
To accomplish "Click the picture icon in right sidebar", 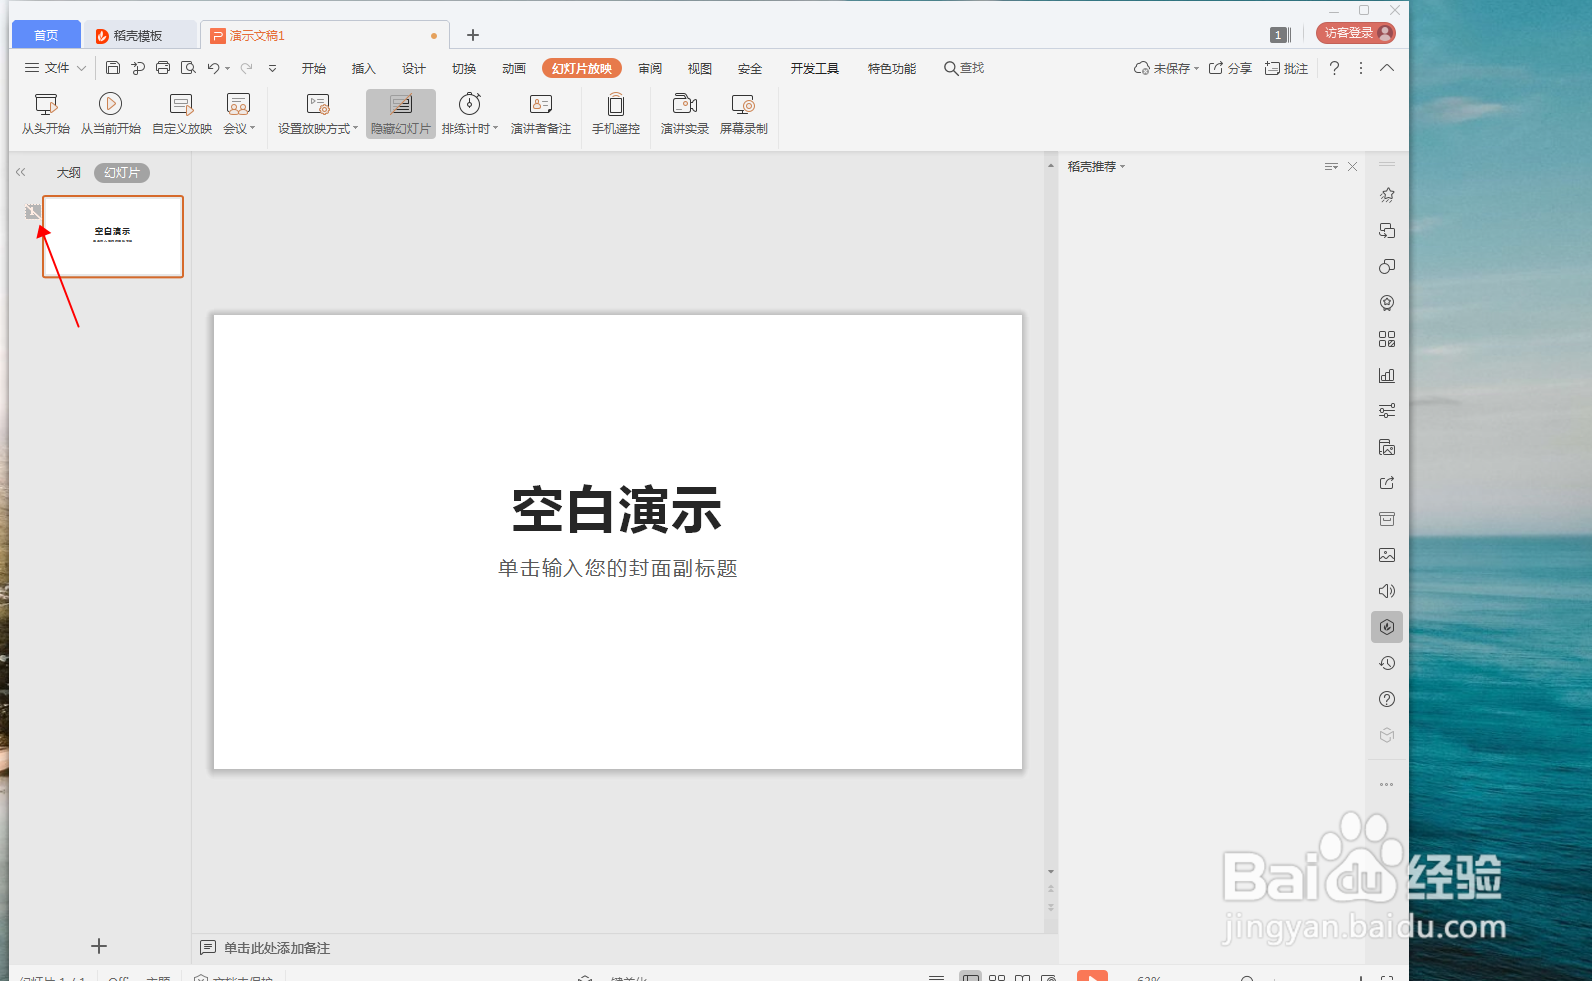I will (1387, 555).
